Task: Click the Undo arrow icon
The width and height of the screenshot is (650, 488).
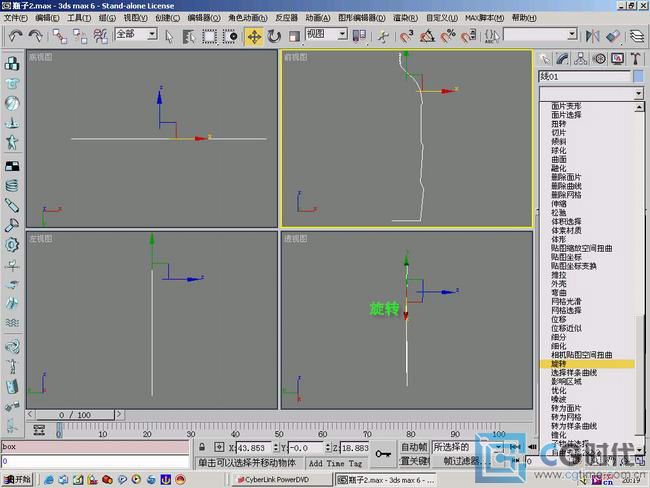Action: coord(15,36)
